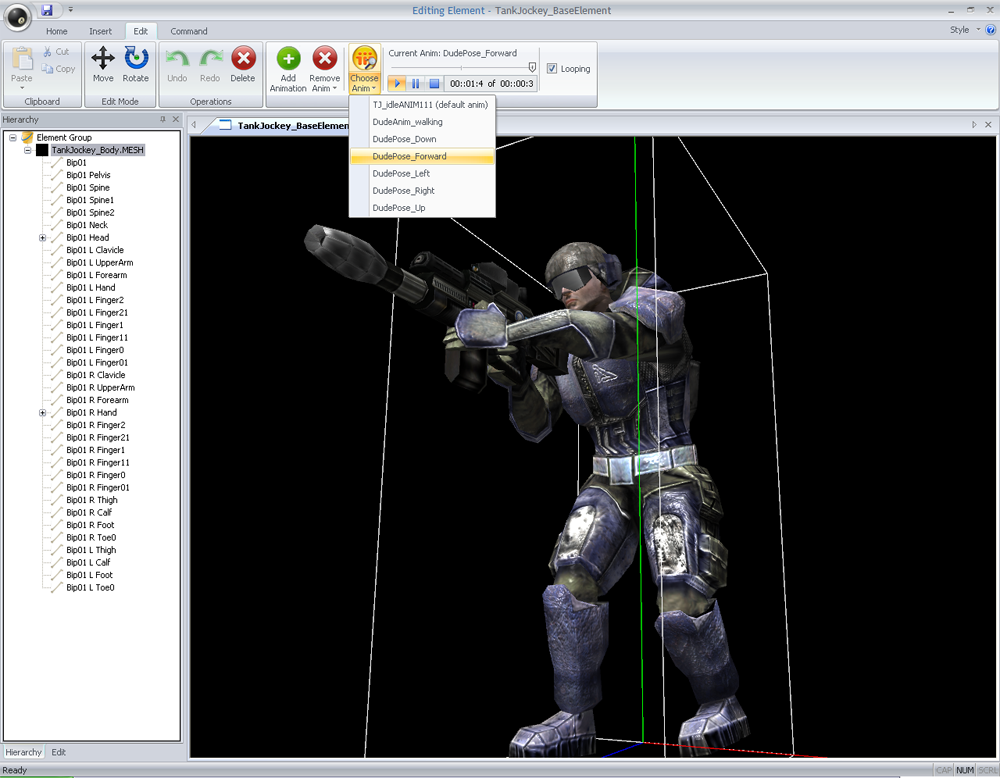Open the Insert ribbon tab

point(100,31)
